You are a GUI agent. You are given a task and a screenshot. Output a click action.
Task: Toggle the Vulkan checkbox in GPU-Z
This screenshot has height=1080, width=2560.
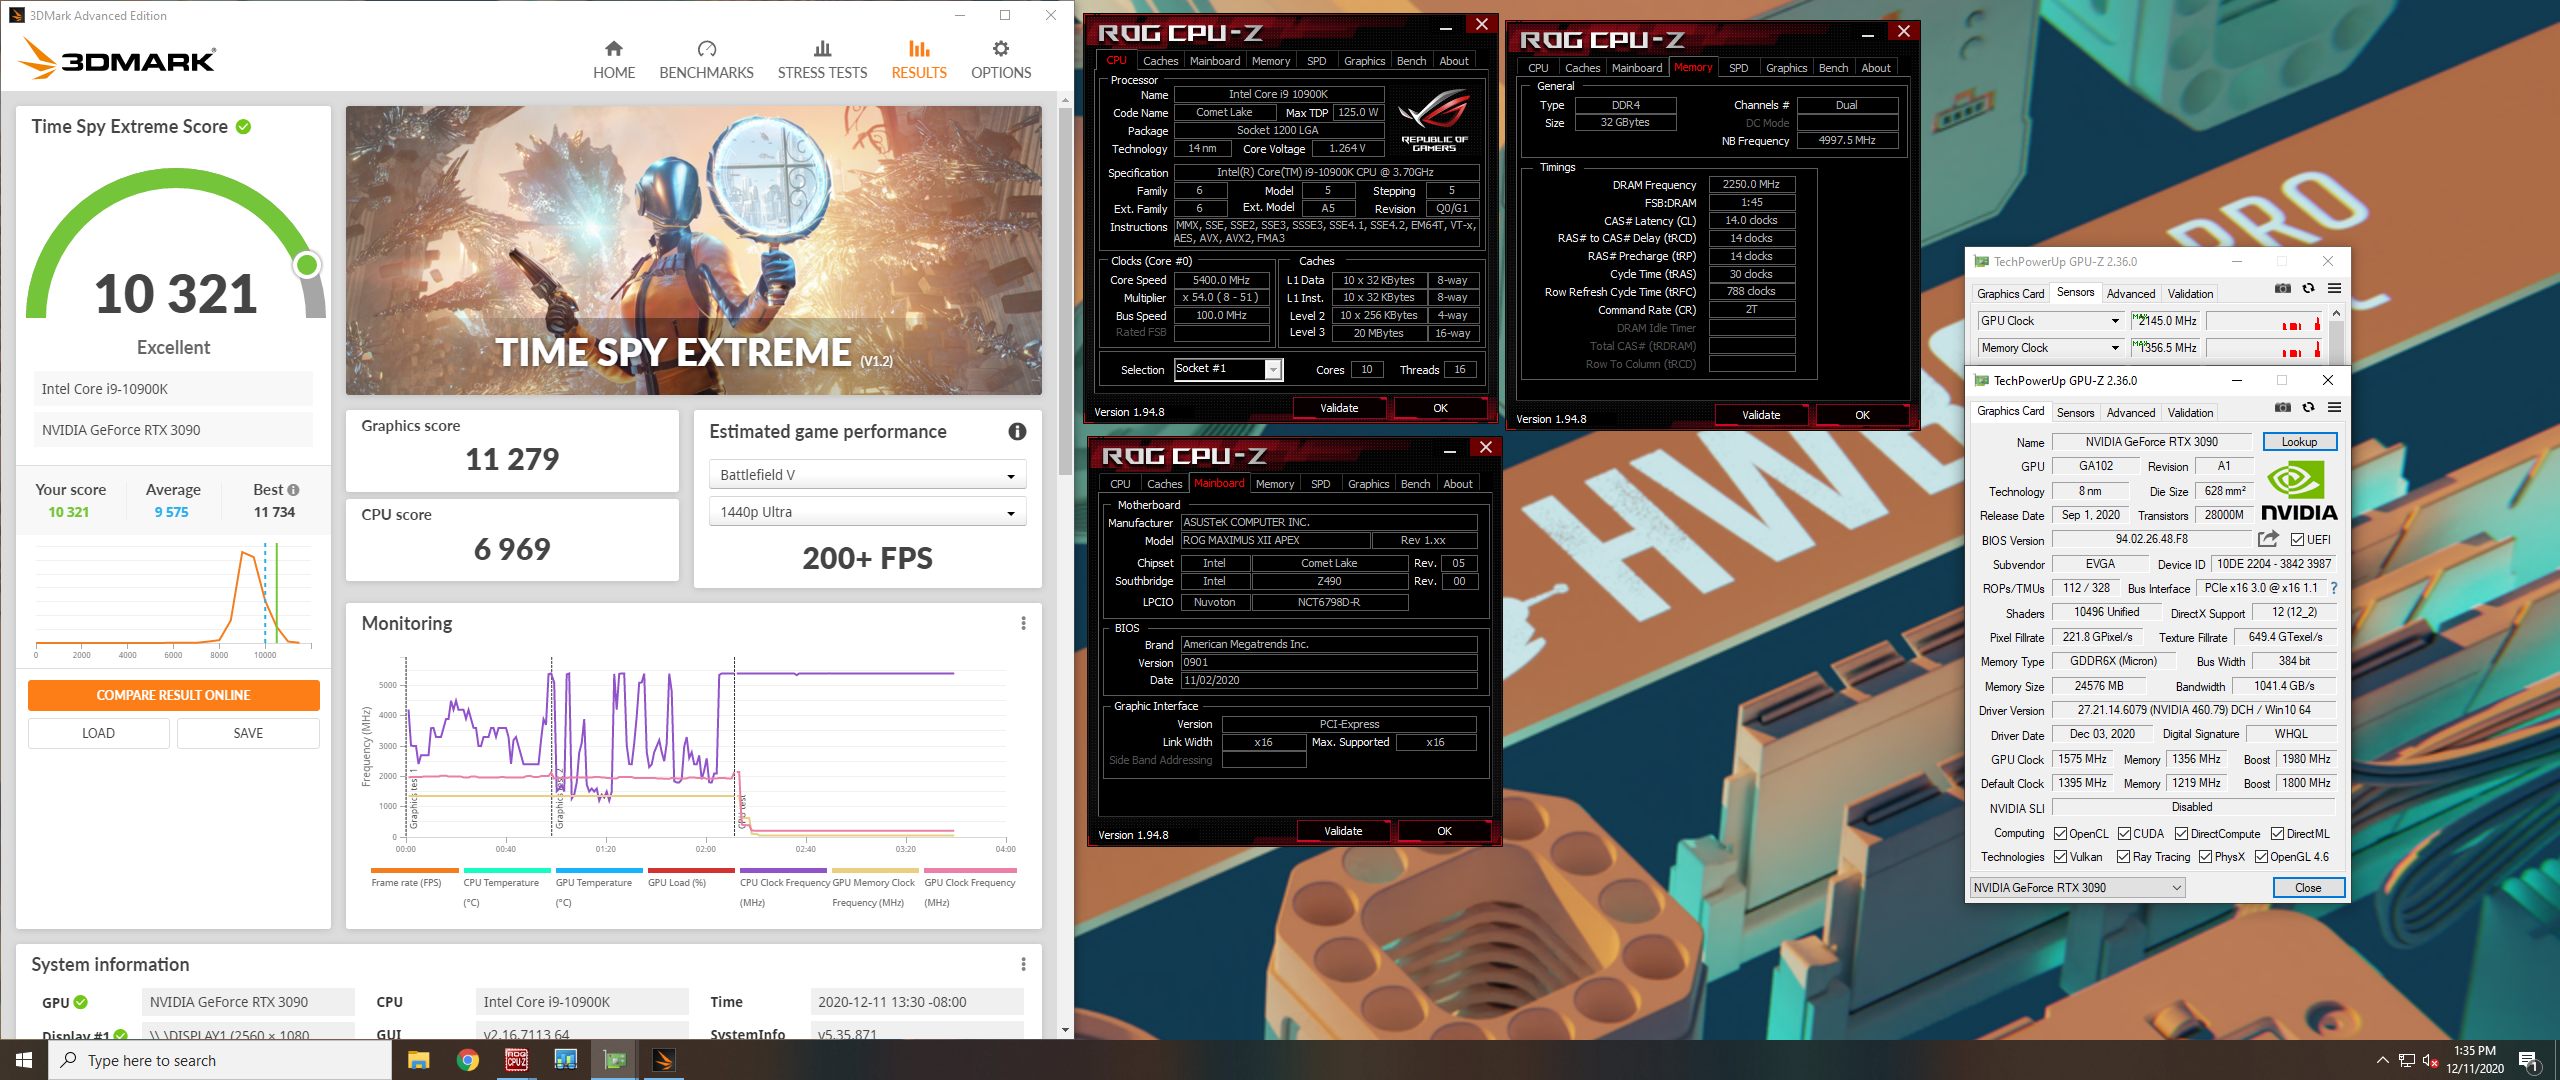(2060, 857)
